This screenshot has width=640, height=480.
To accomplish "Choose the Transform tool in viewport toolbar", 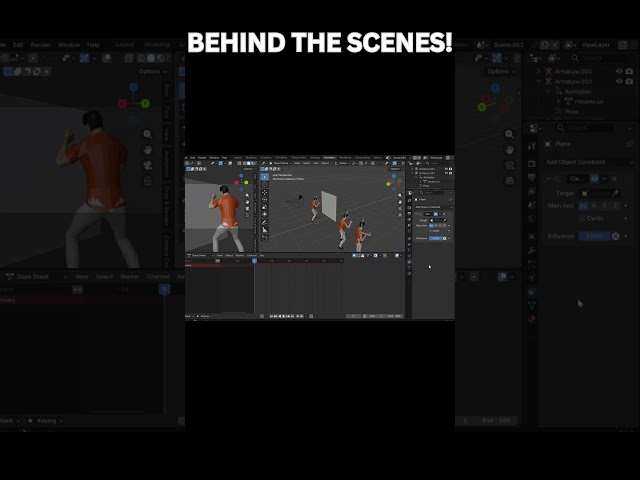I will click(264, 214).
